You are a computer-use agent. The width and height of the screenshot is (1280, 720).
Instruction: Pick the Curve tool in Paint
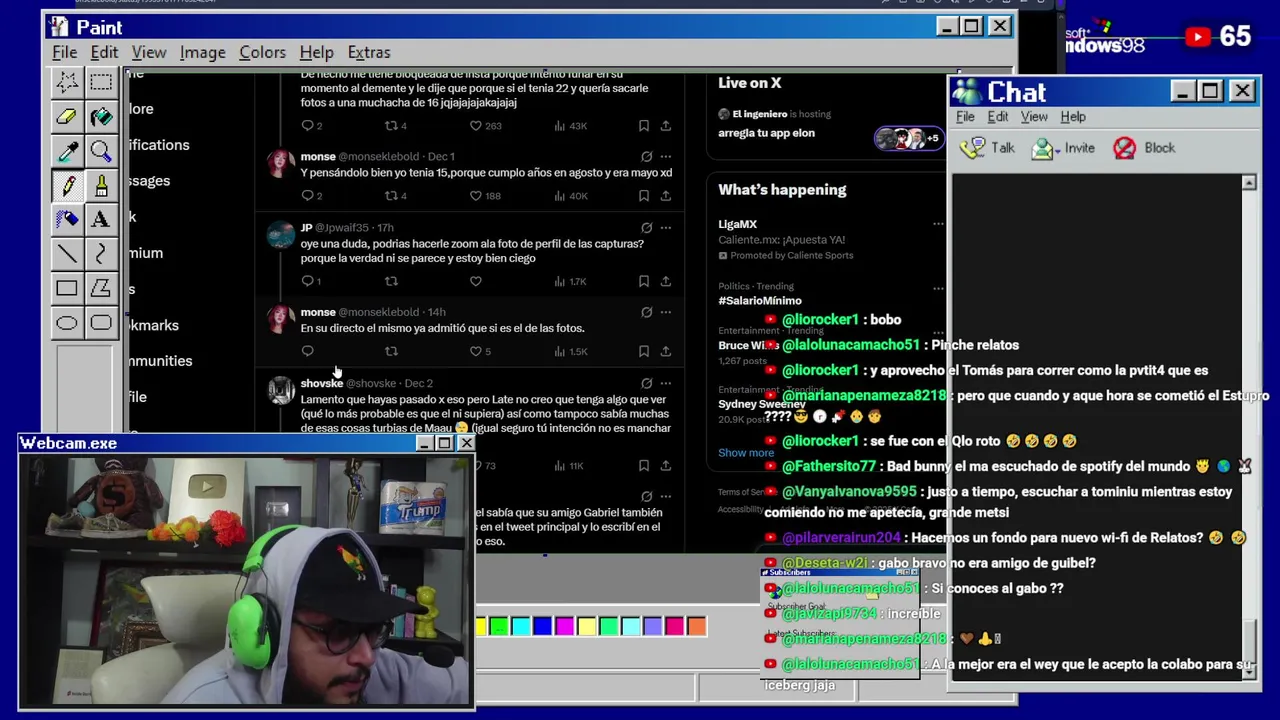(x=101, y=254)
